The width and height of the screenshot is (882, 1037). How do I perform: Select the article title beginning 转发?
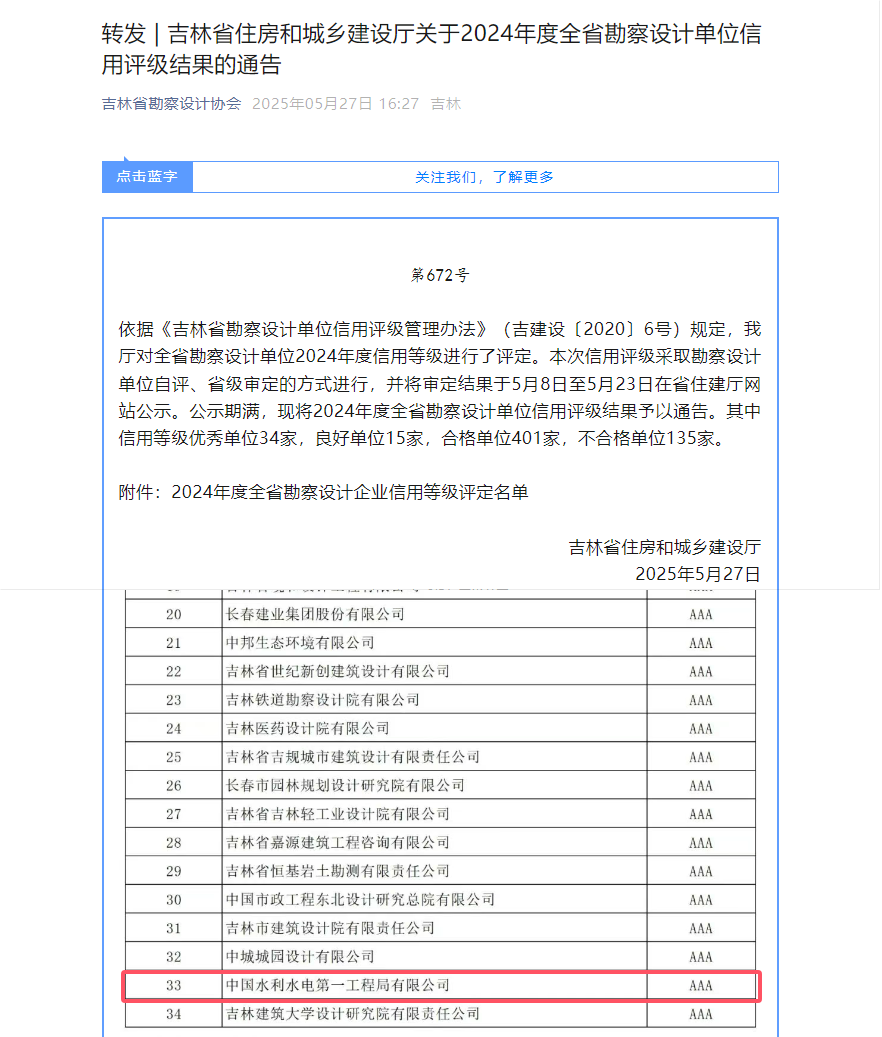(x=432, y=49)
